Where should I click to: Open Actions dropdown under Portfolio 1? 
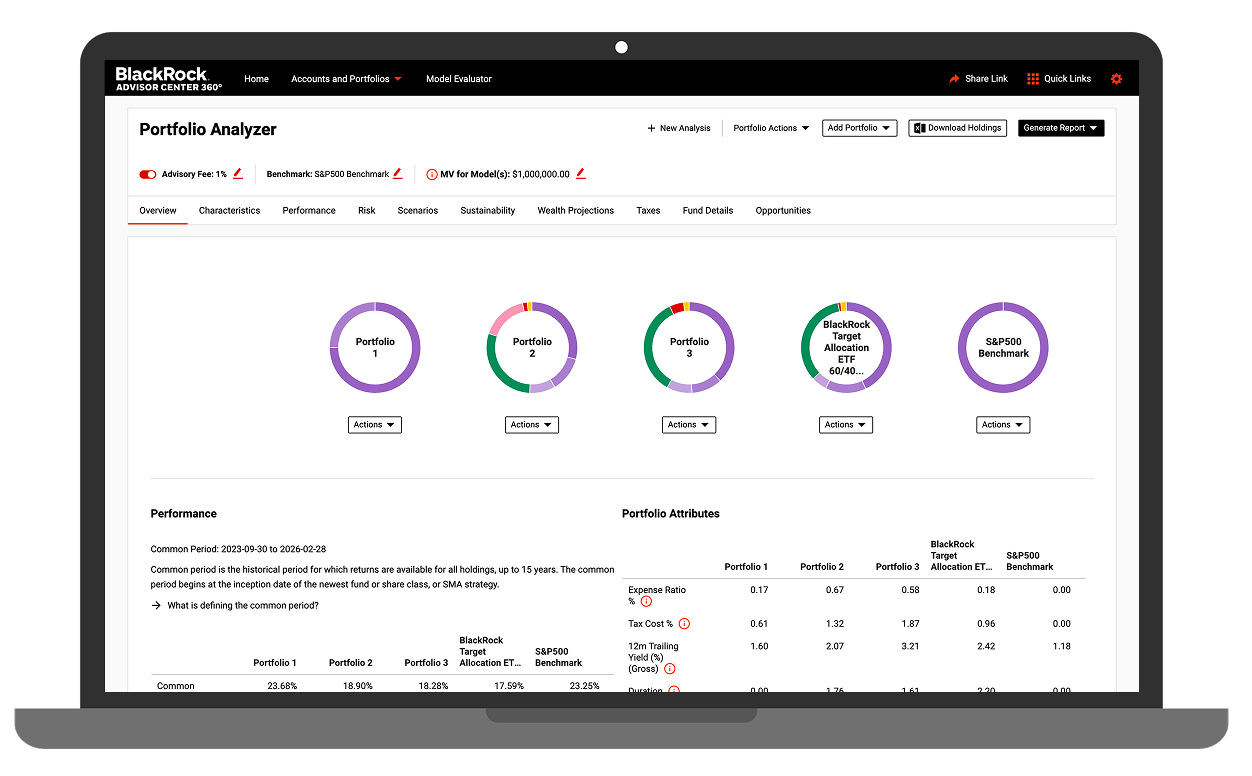[375, 425]
